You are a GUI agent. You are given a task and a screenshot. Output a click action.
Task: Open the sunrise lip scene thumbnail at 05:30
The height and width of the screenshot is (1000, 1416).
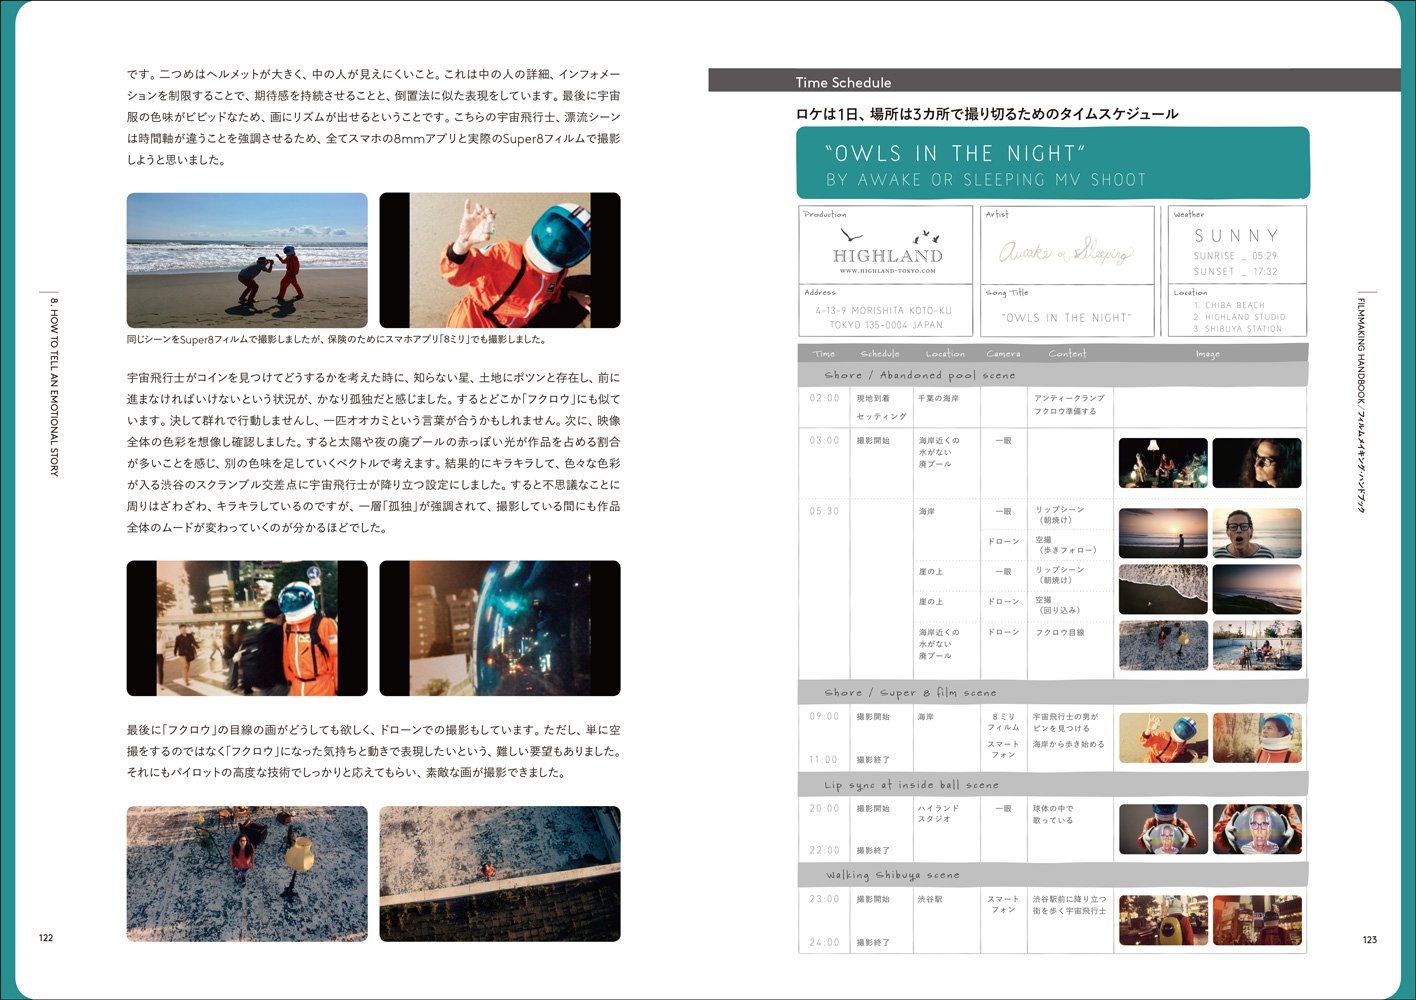tap(1163, 533)
